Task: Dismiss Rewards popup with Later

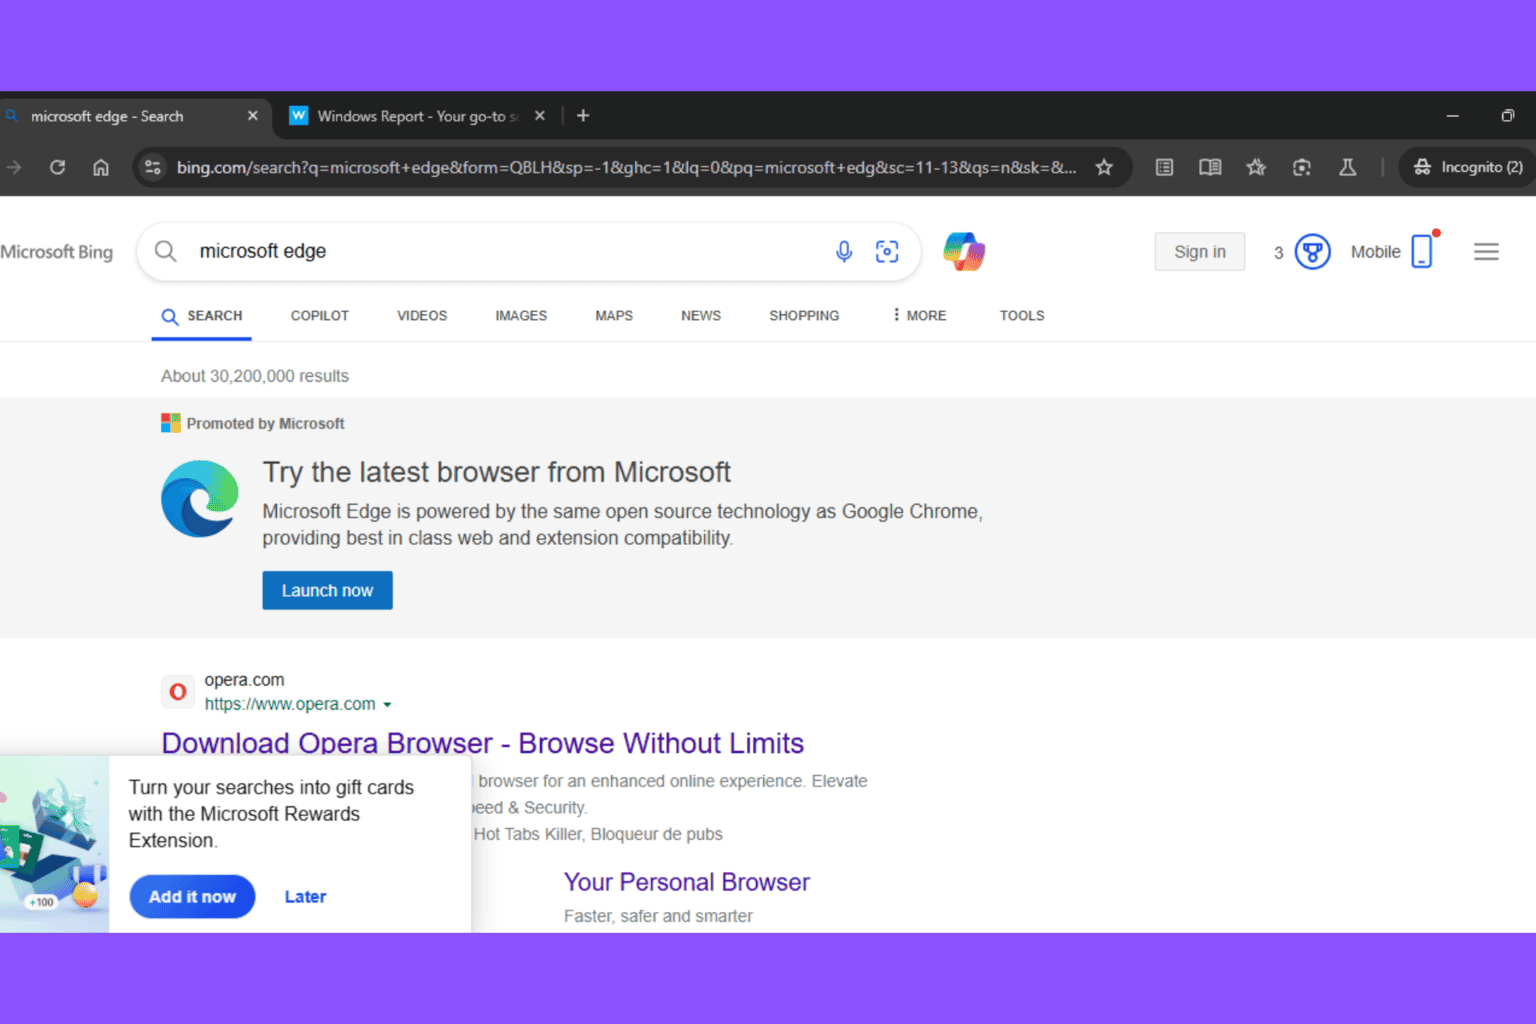Action: pos(305,897)
